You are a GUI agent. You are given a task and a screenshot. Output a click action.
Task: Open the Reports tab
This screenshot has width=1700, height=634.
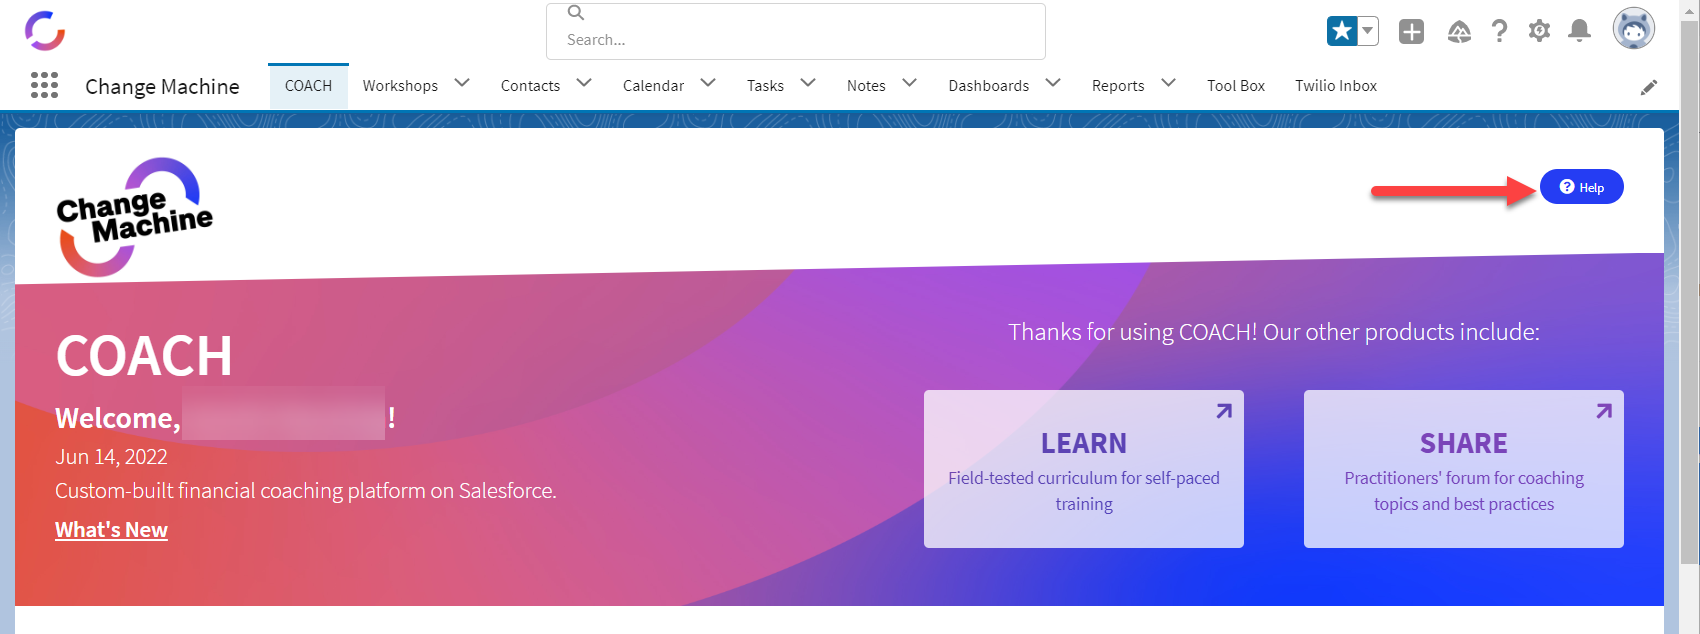(x=1118, y=86)
